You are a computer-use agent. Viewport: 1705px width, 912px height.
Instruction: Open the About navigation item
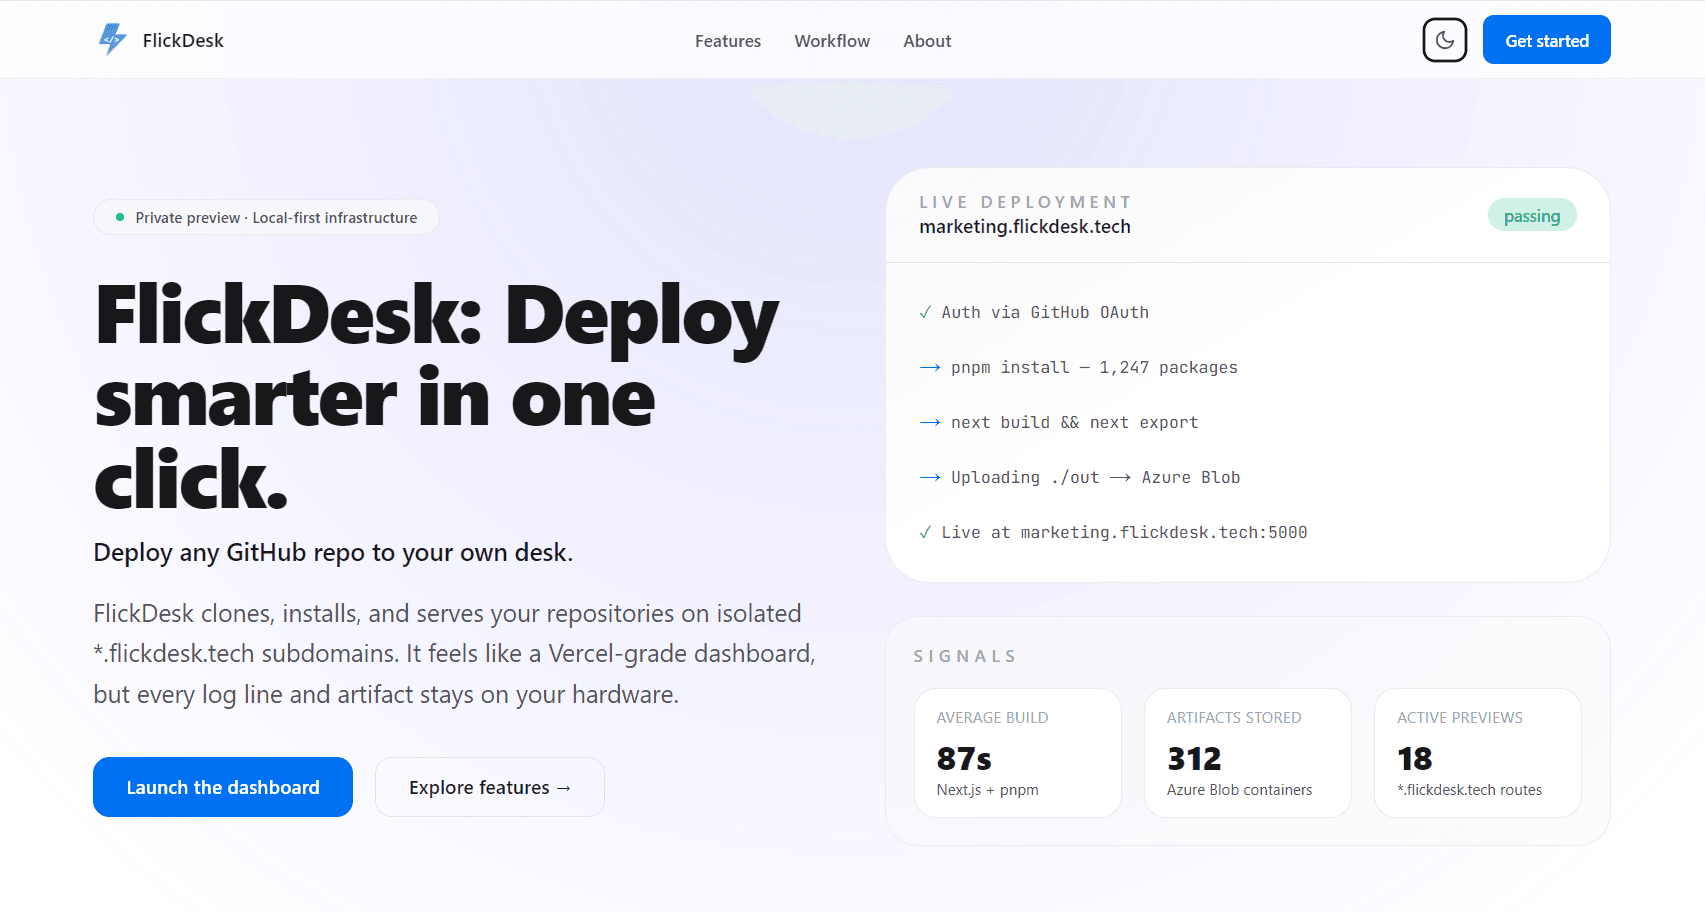click(x=926, y=41)
